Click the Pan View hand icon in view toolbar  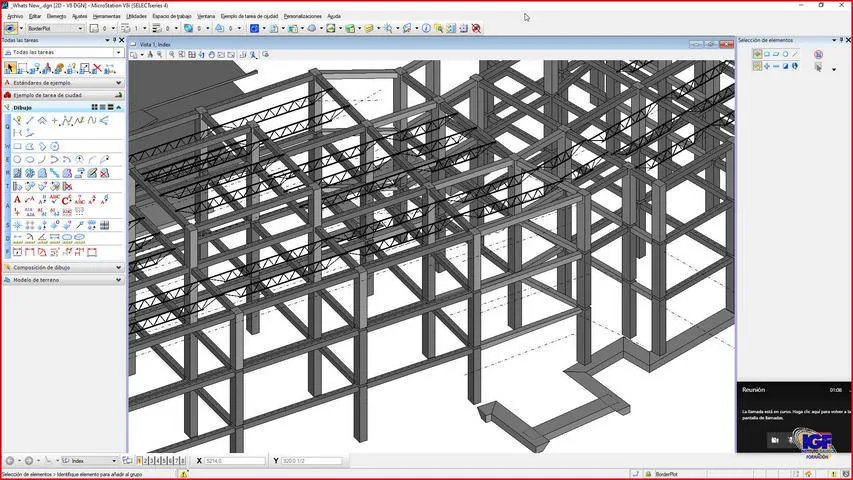212,54
